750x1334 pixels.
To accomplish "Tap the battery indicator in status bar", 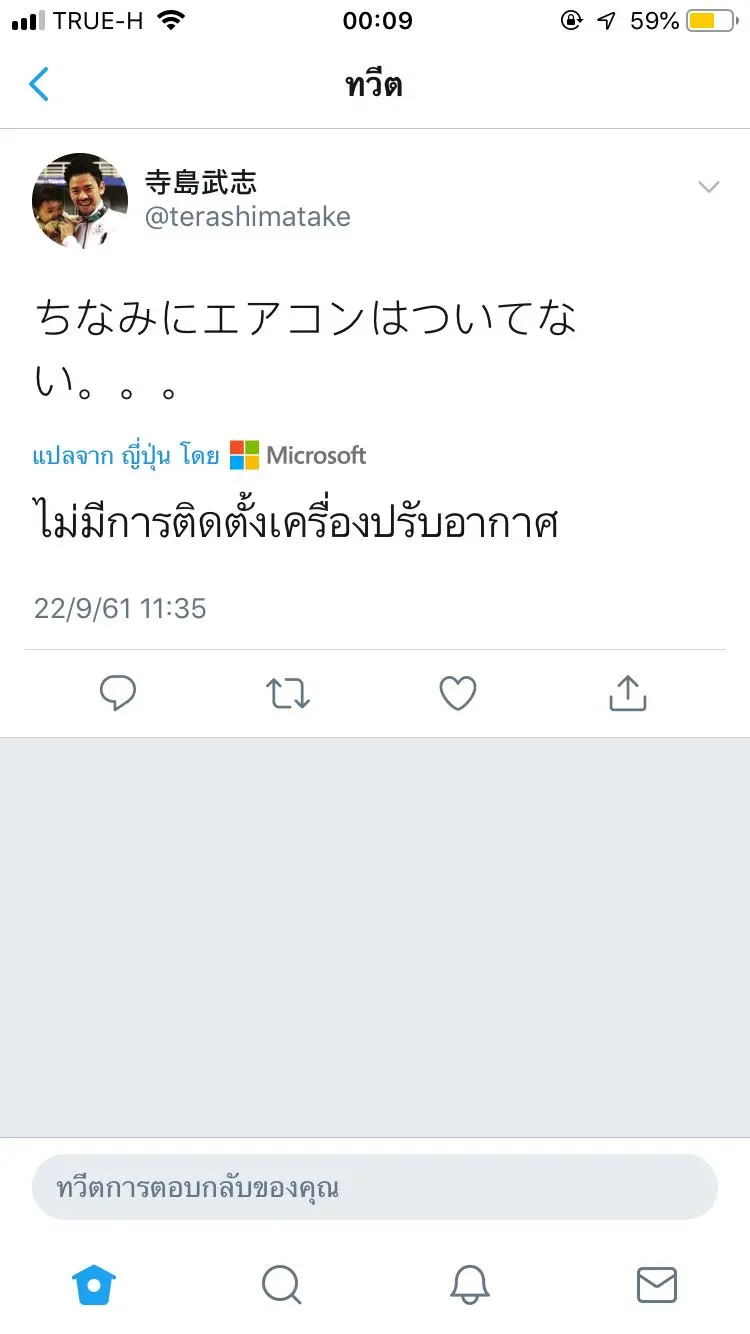I will click(x=711, y=21).
